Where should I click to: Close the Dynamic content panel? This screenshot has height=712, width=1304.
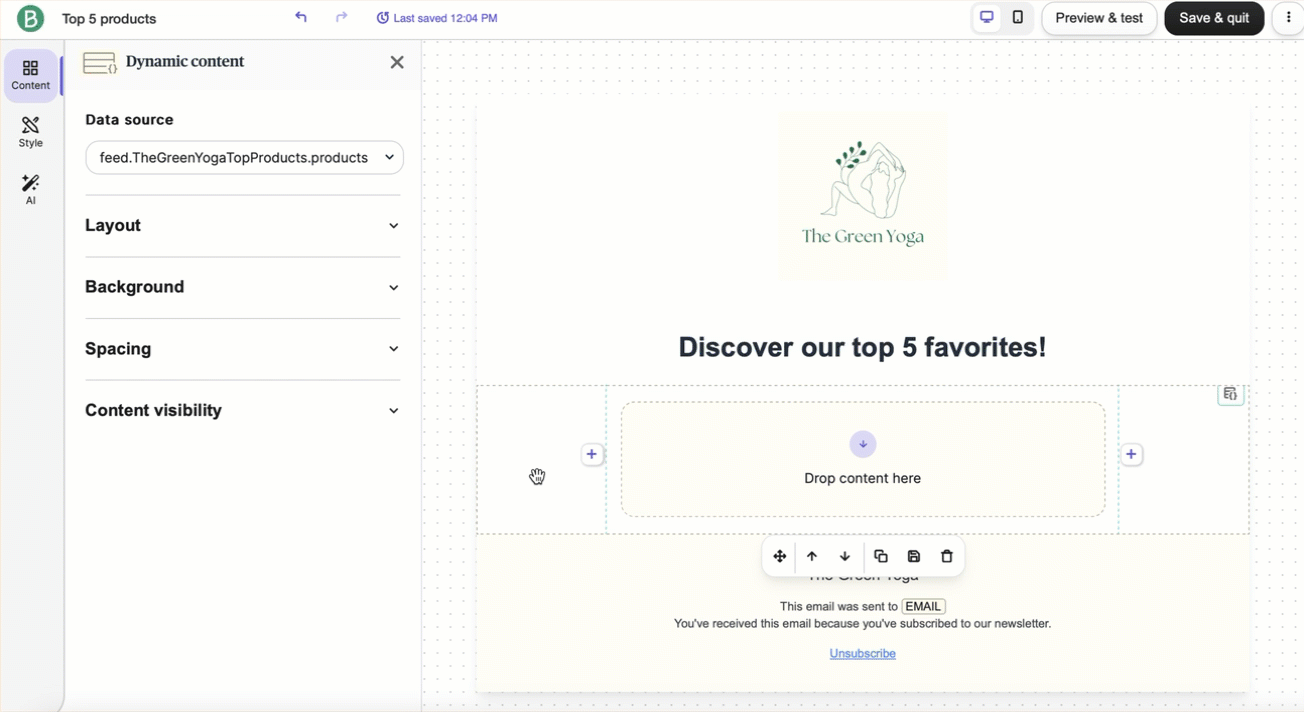[397, 62]
